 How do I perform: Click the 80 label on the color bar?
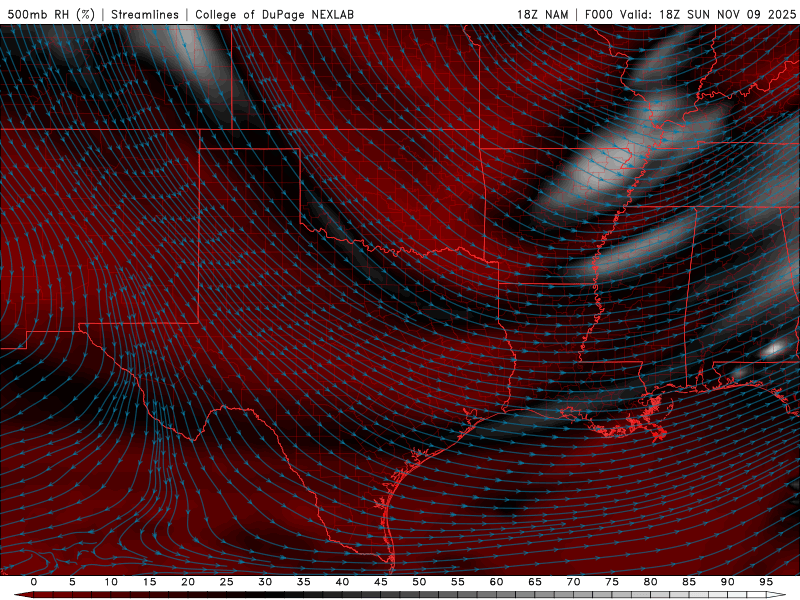[x=650, y=582]
